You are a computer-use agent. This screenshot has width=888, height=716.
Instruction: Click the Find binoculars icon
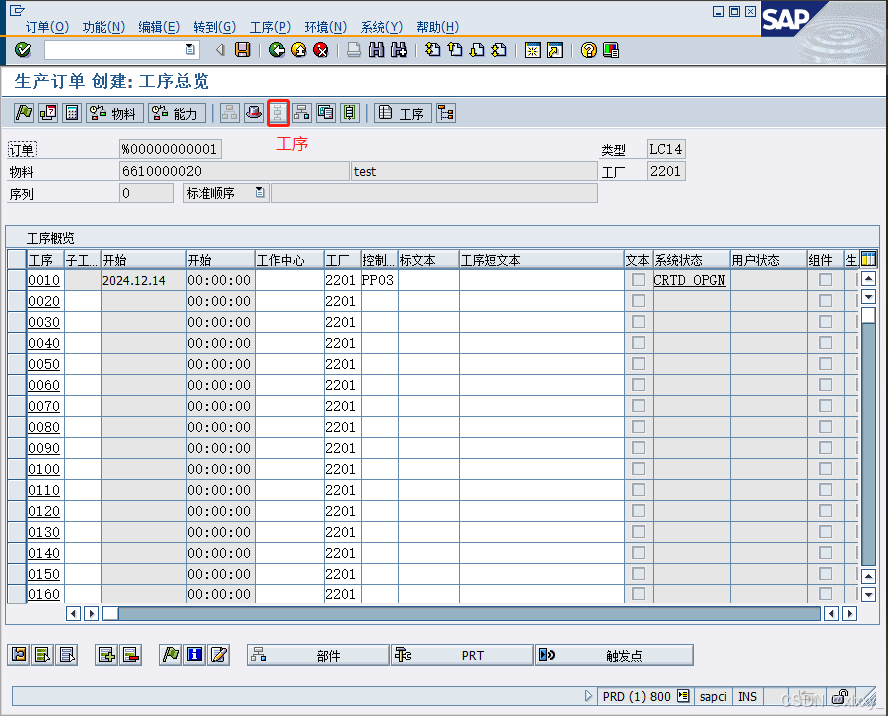tap(376, 50)
